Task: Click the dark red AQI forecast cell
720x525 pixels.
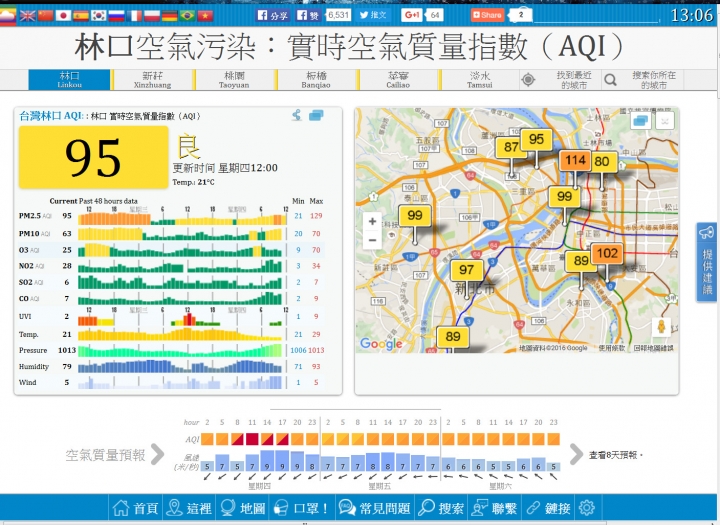Action: pos(252,439)
